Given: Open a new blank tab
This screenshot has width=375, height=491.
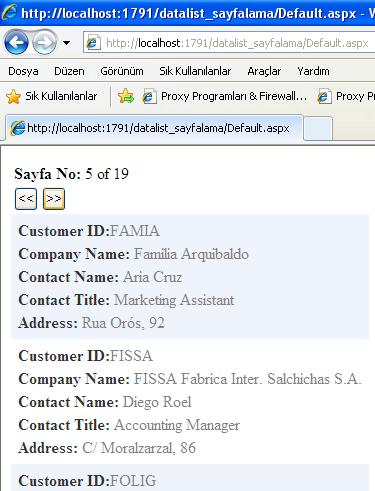Looking at the screenshot, I should pos(318,129).
